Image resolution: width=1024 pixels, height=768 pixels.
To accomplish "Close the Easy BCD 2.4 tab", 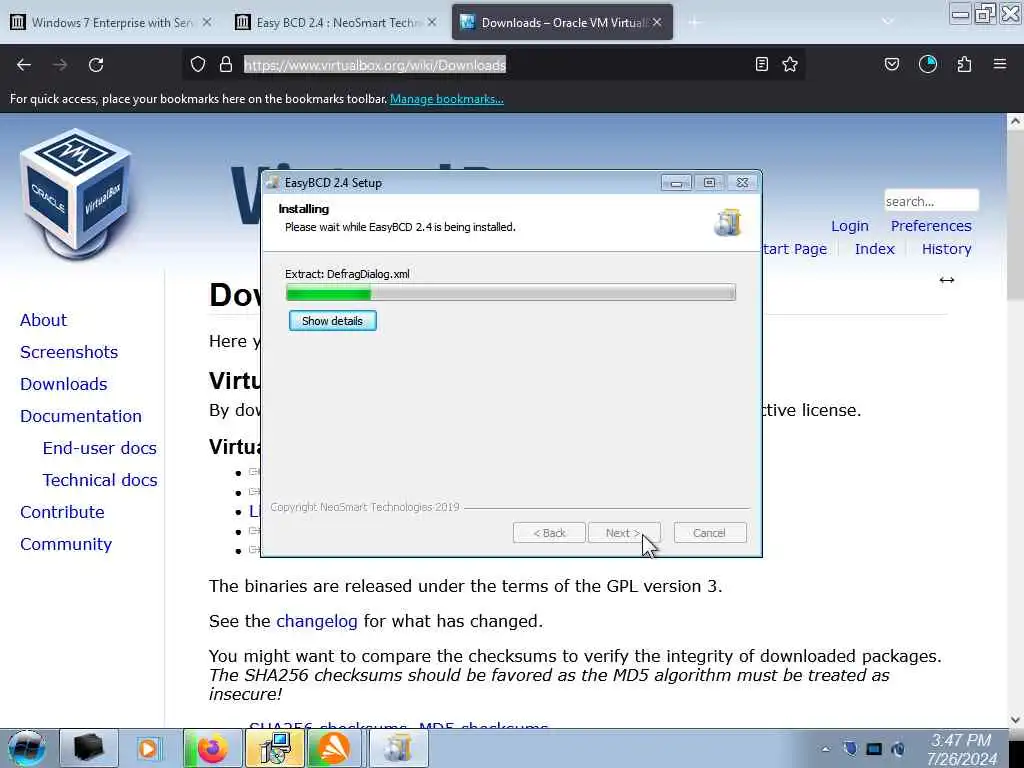I will pos(432,22).
